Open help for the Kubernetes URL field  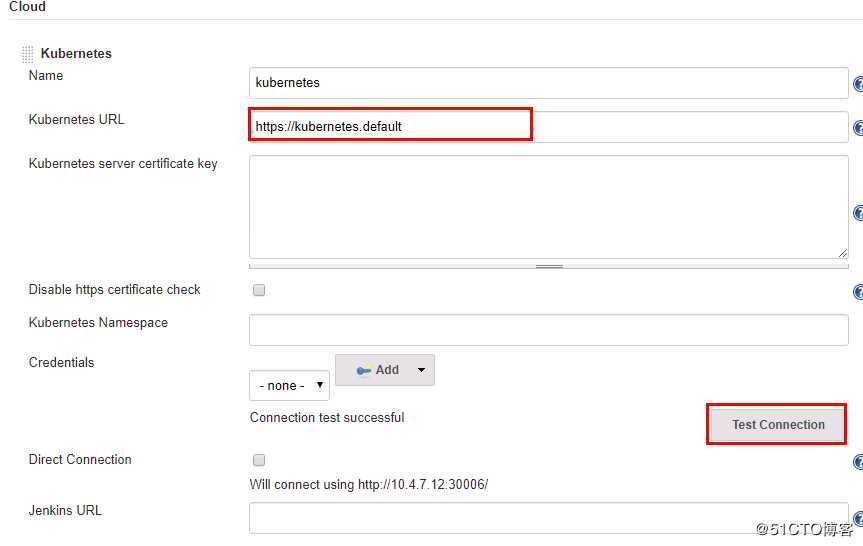pos(858,128)
